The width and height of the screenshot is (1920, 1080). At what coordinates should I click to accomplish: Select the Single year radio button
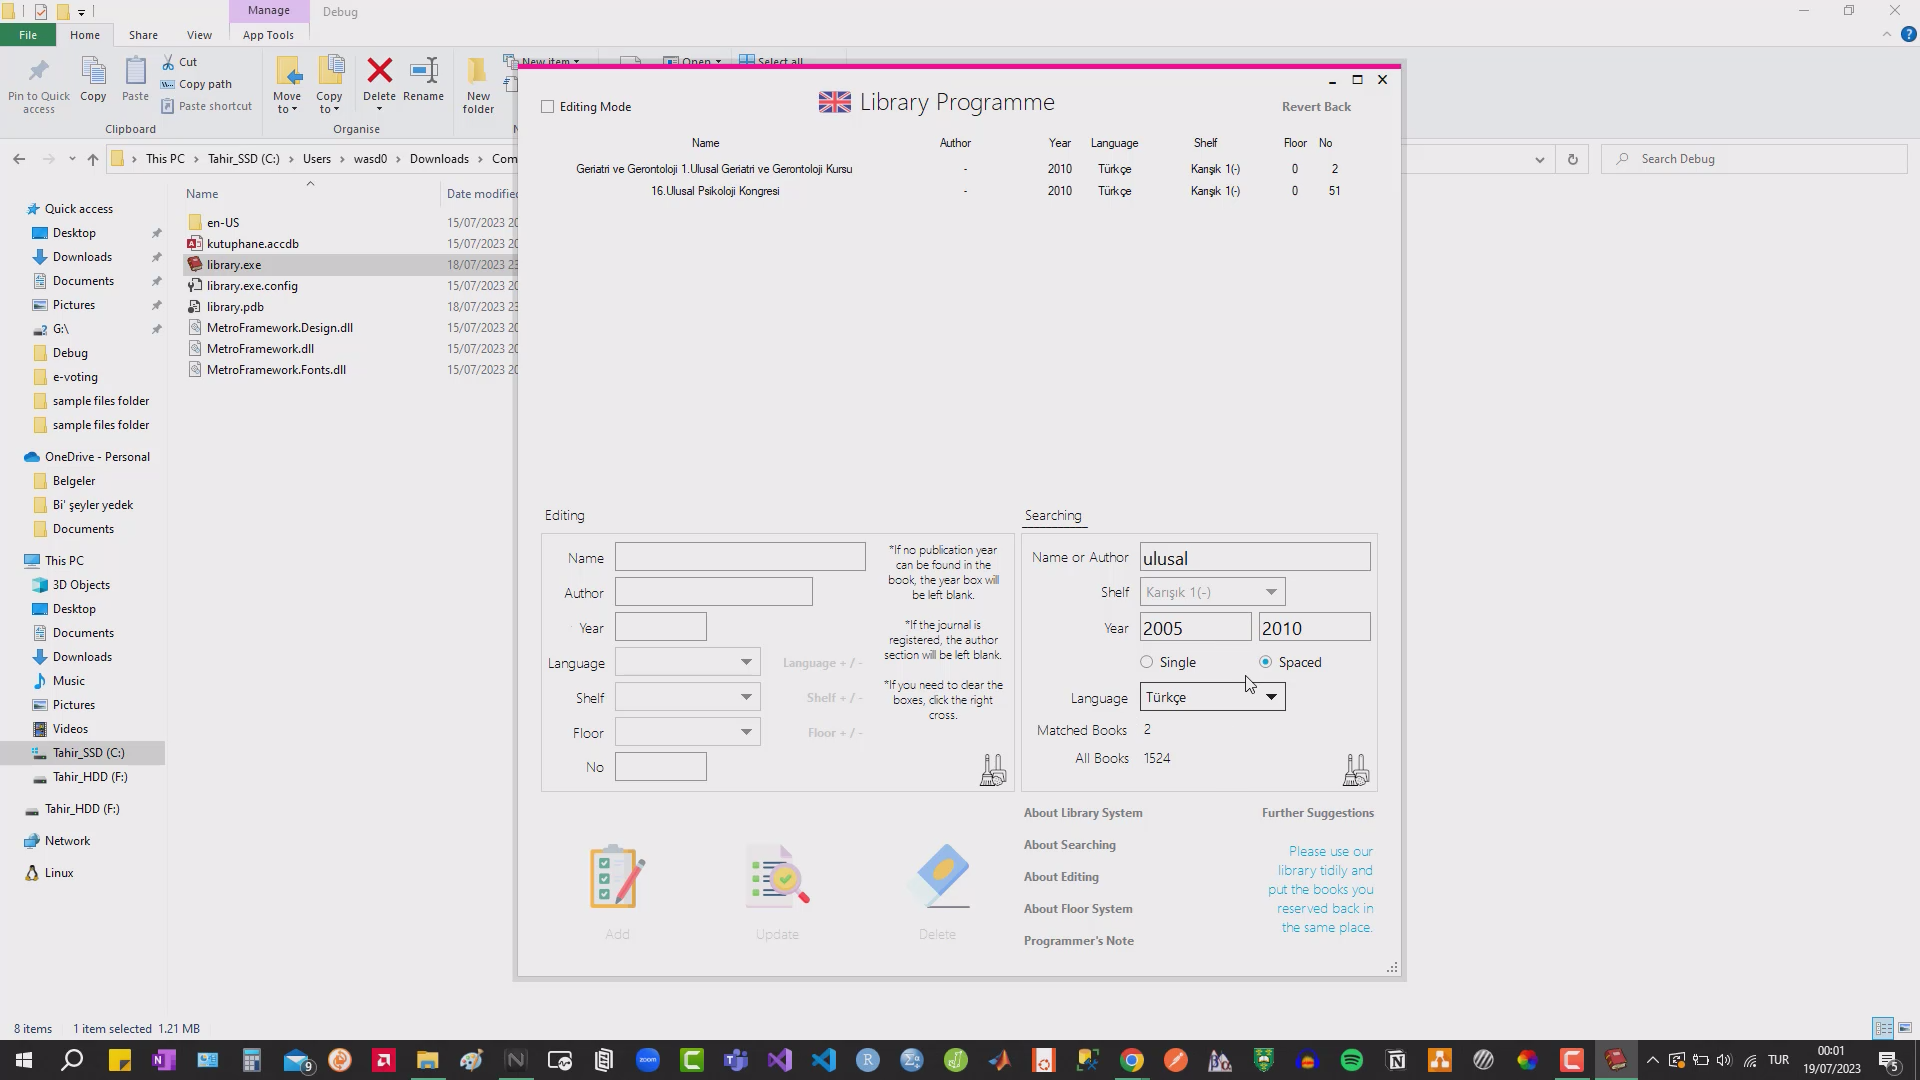(1147, 662)
